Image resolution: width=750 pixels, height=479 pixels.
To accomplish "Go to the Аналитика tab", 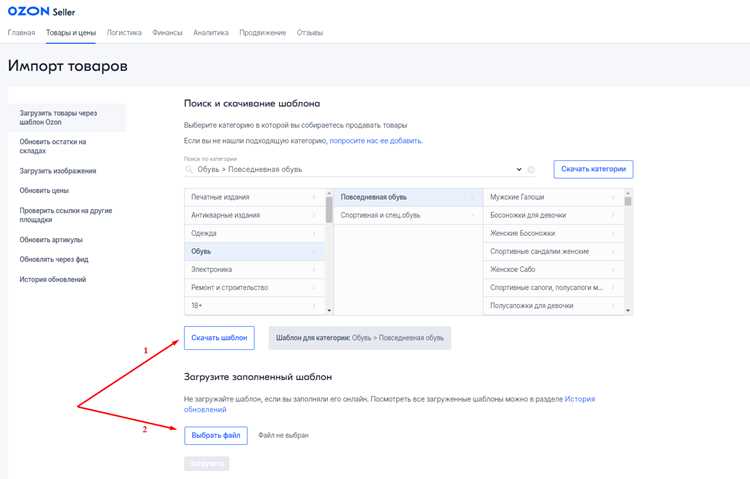I will click(211, 33).
